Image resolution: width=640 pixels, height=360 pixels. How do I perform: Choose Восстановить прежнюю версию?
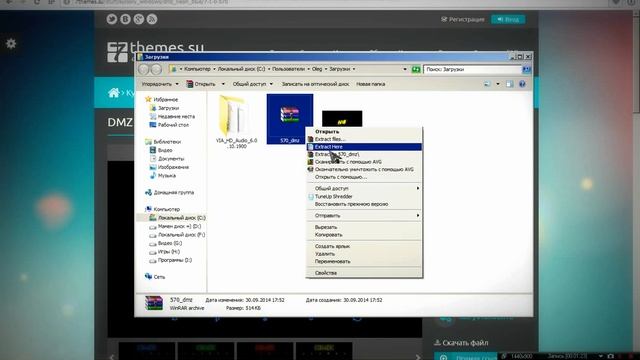(x=364, y=204)
